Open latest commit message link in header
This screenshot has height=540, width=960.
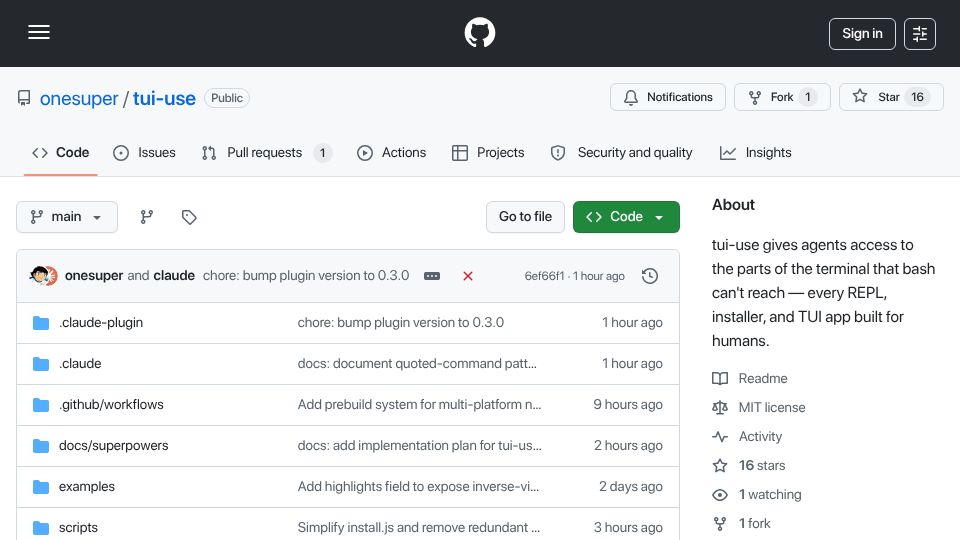(306, 276)
